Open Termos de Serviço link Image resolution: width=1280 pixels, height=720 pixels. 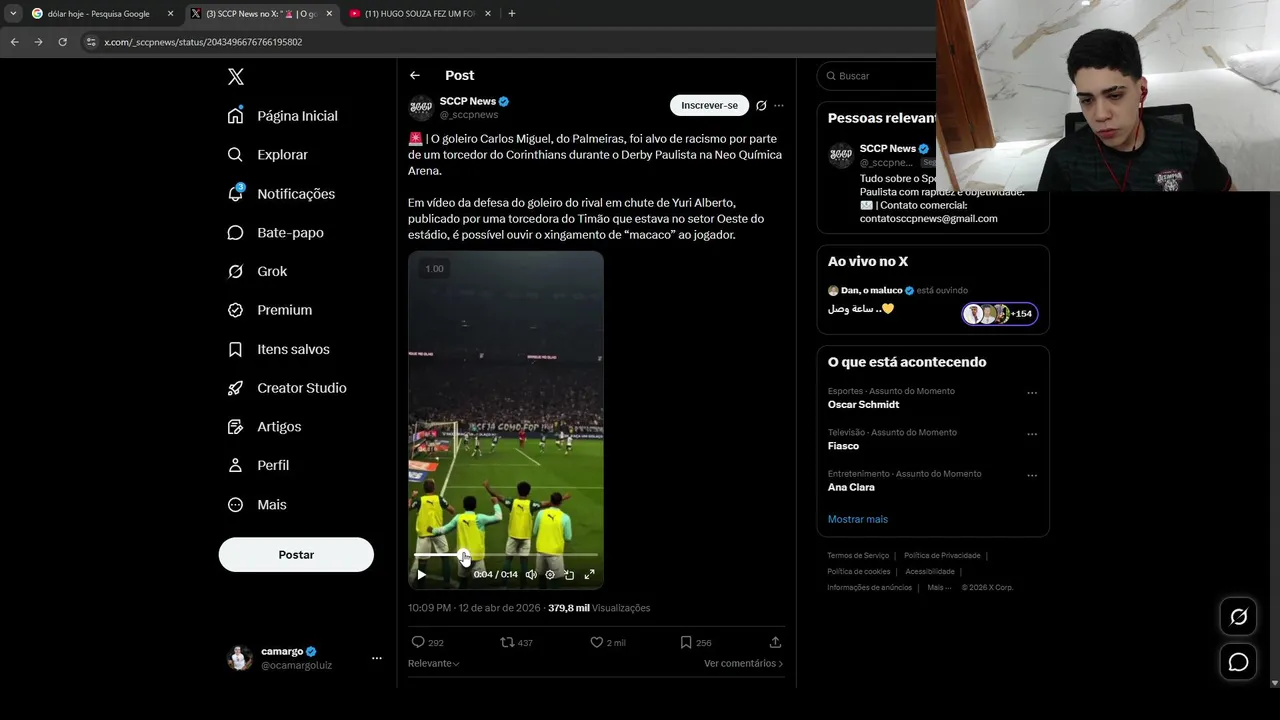coord(858,556)
